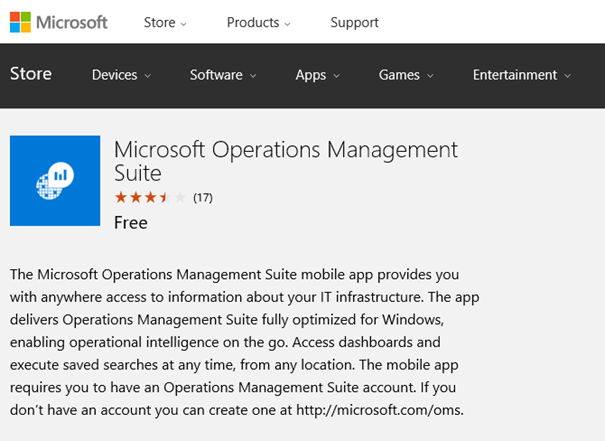605x441 pixels.
Task: Click the first orange rating star
Action: point(121,197)
